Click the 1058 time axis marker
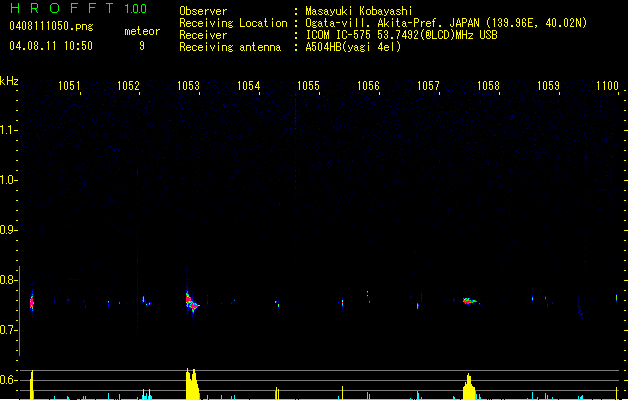 (x=488, y=86)
